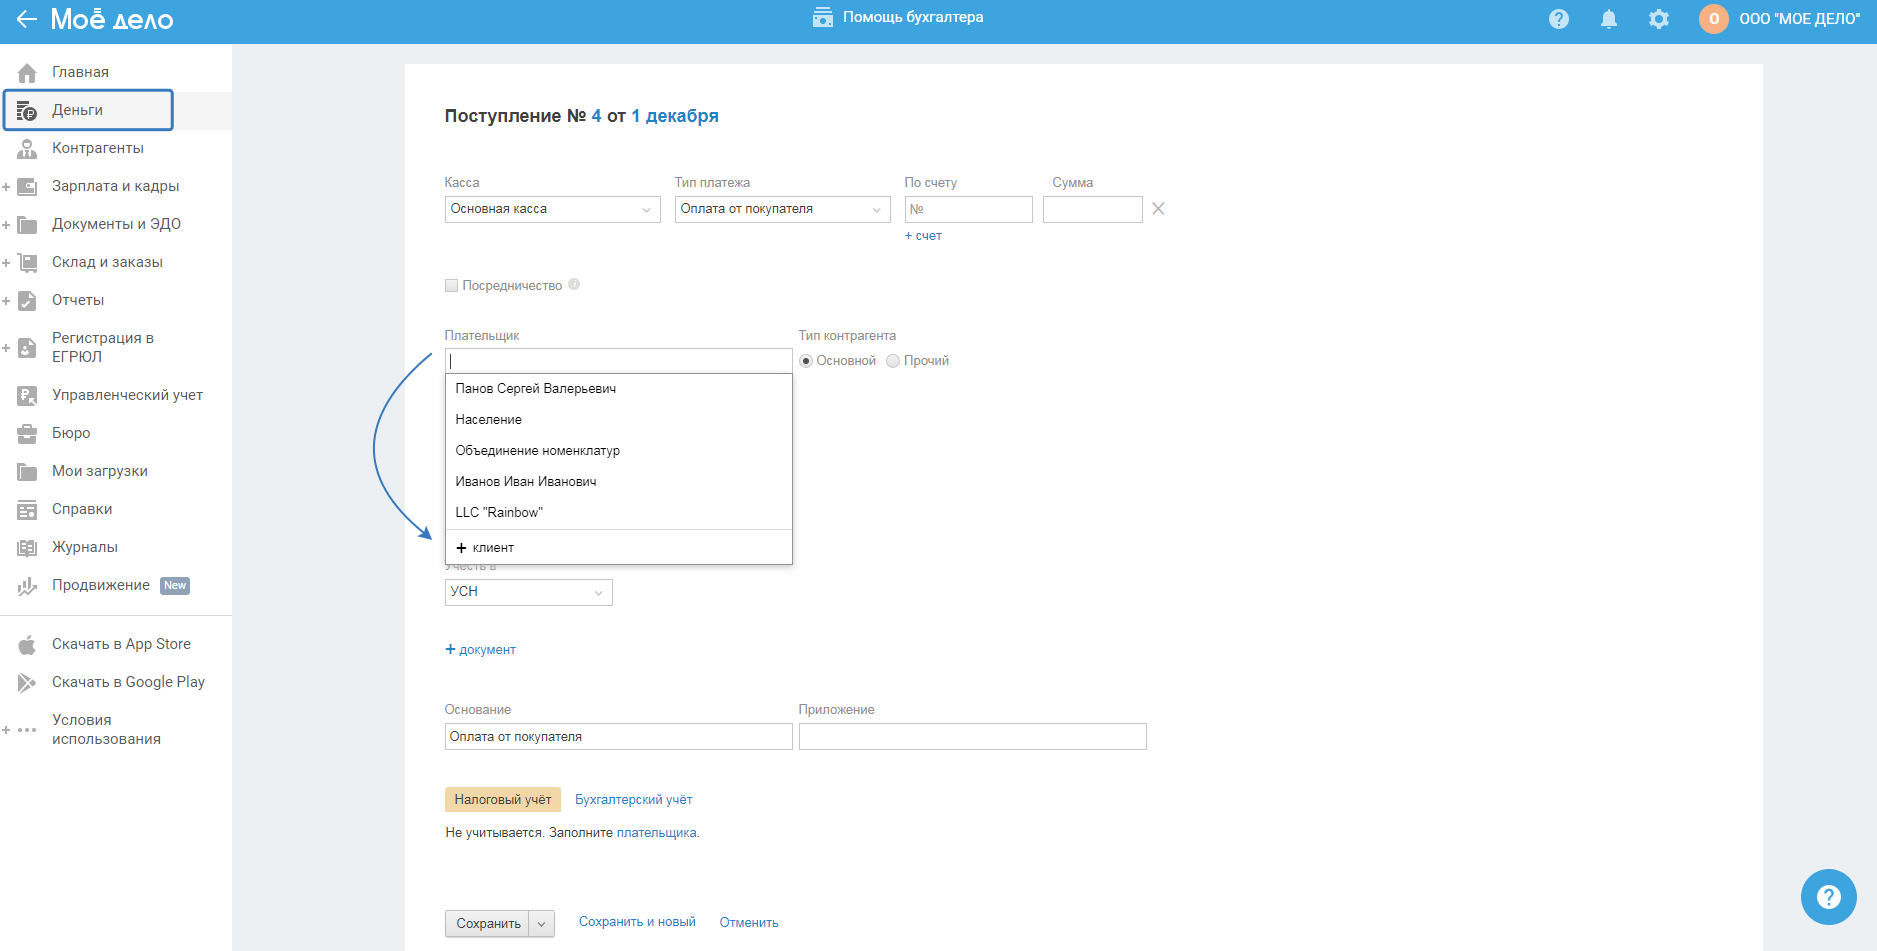Click the Контрагенты sidebar icon
1877x951 pixels.
(x=27, y=148)
